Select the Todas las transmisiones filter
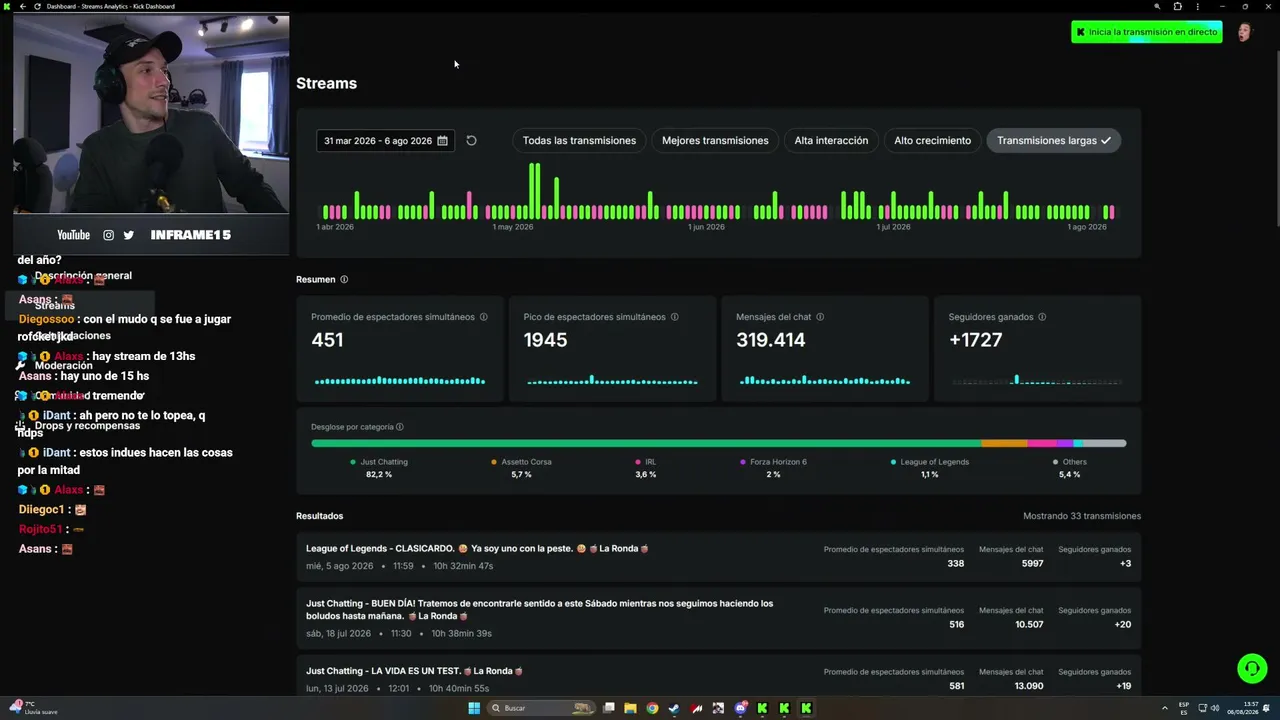Screen dimensions: 1280x720 pyautogui.click(x=579, y=141)
